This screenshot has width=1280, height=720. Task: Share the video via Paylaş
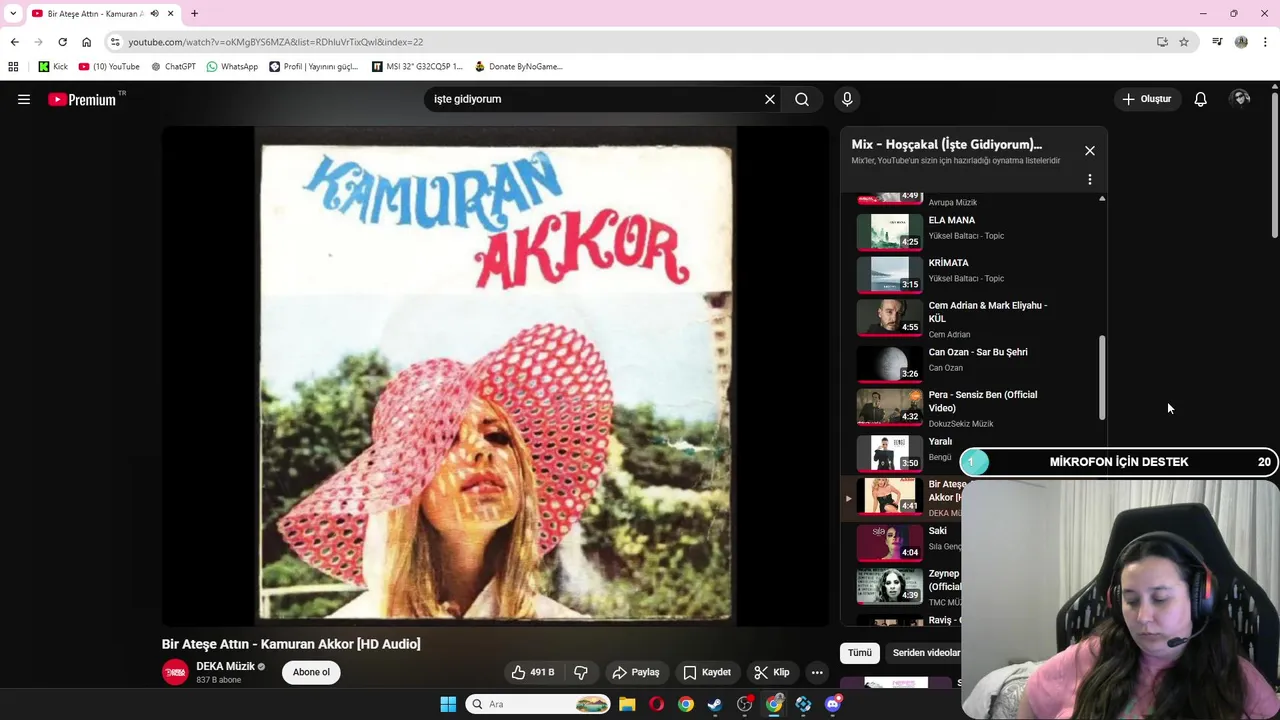point(636,672)
